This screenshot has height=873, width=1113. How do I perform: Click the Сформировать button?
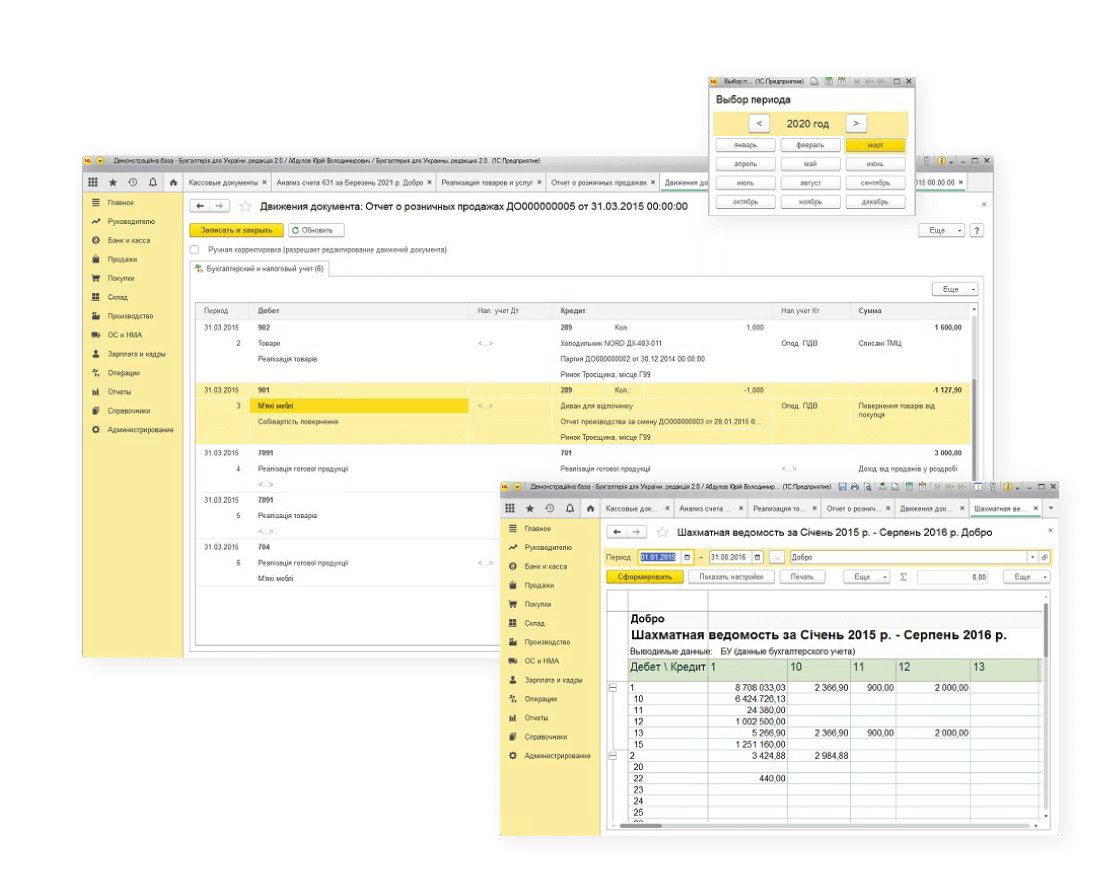[x=645, y=577]
